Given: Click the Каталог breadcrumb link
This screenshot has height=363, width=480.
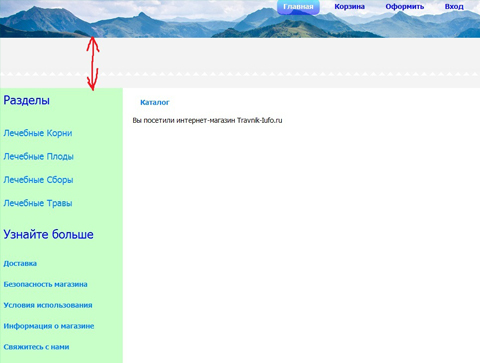Looking at the screenshot, I should (x=155, y=102).
